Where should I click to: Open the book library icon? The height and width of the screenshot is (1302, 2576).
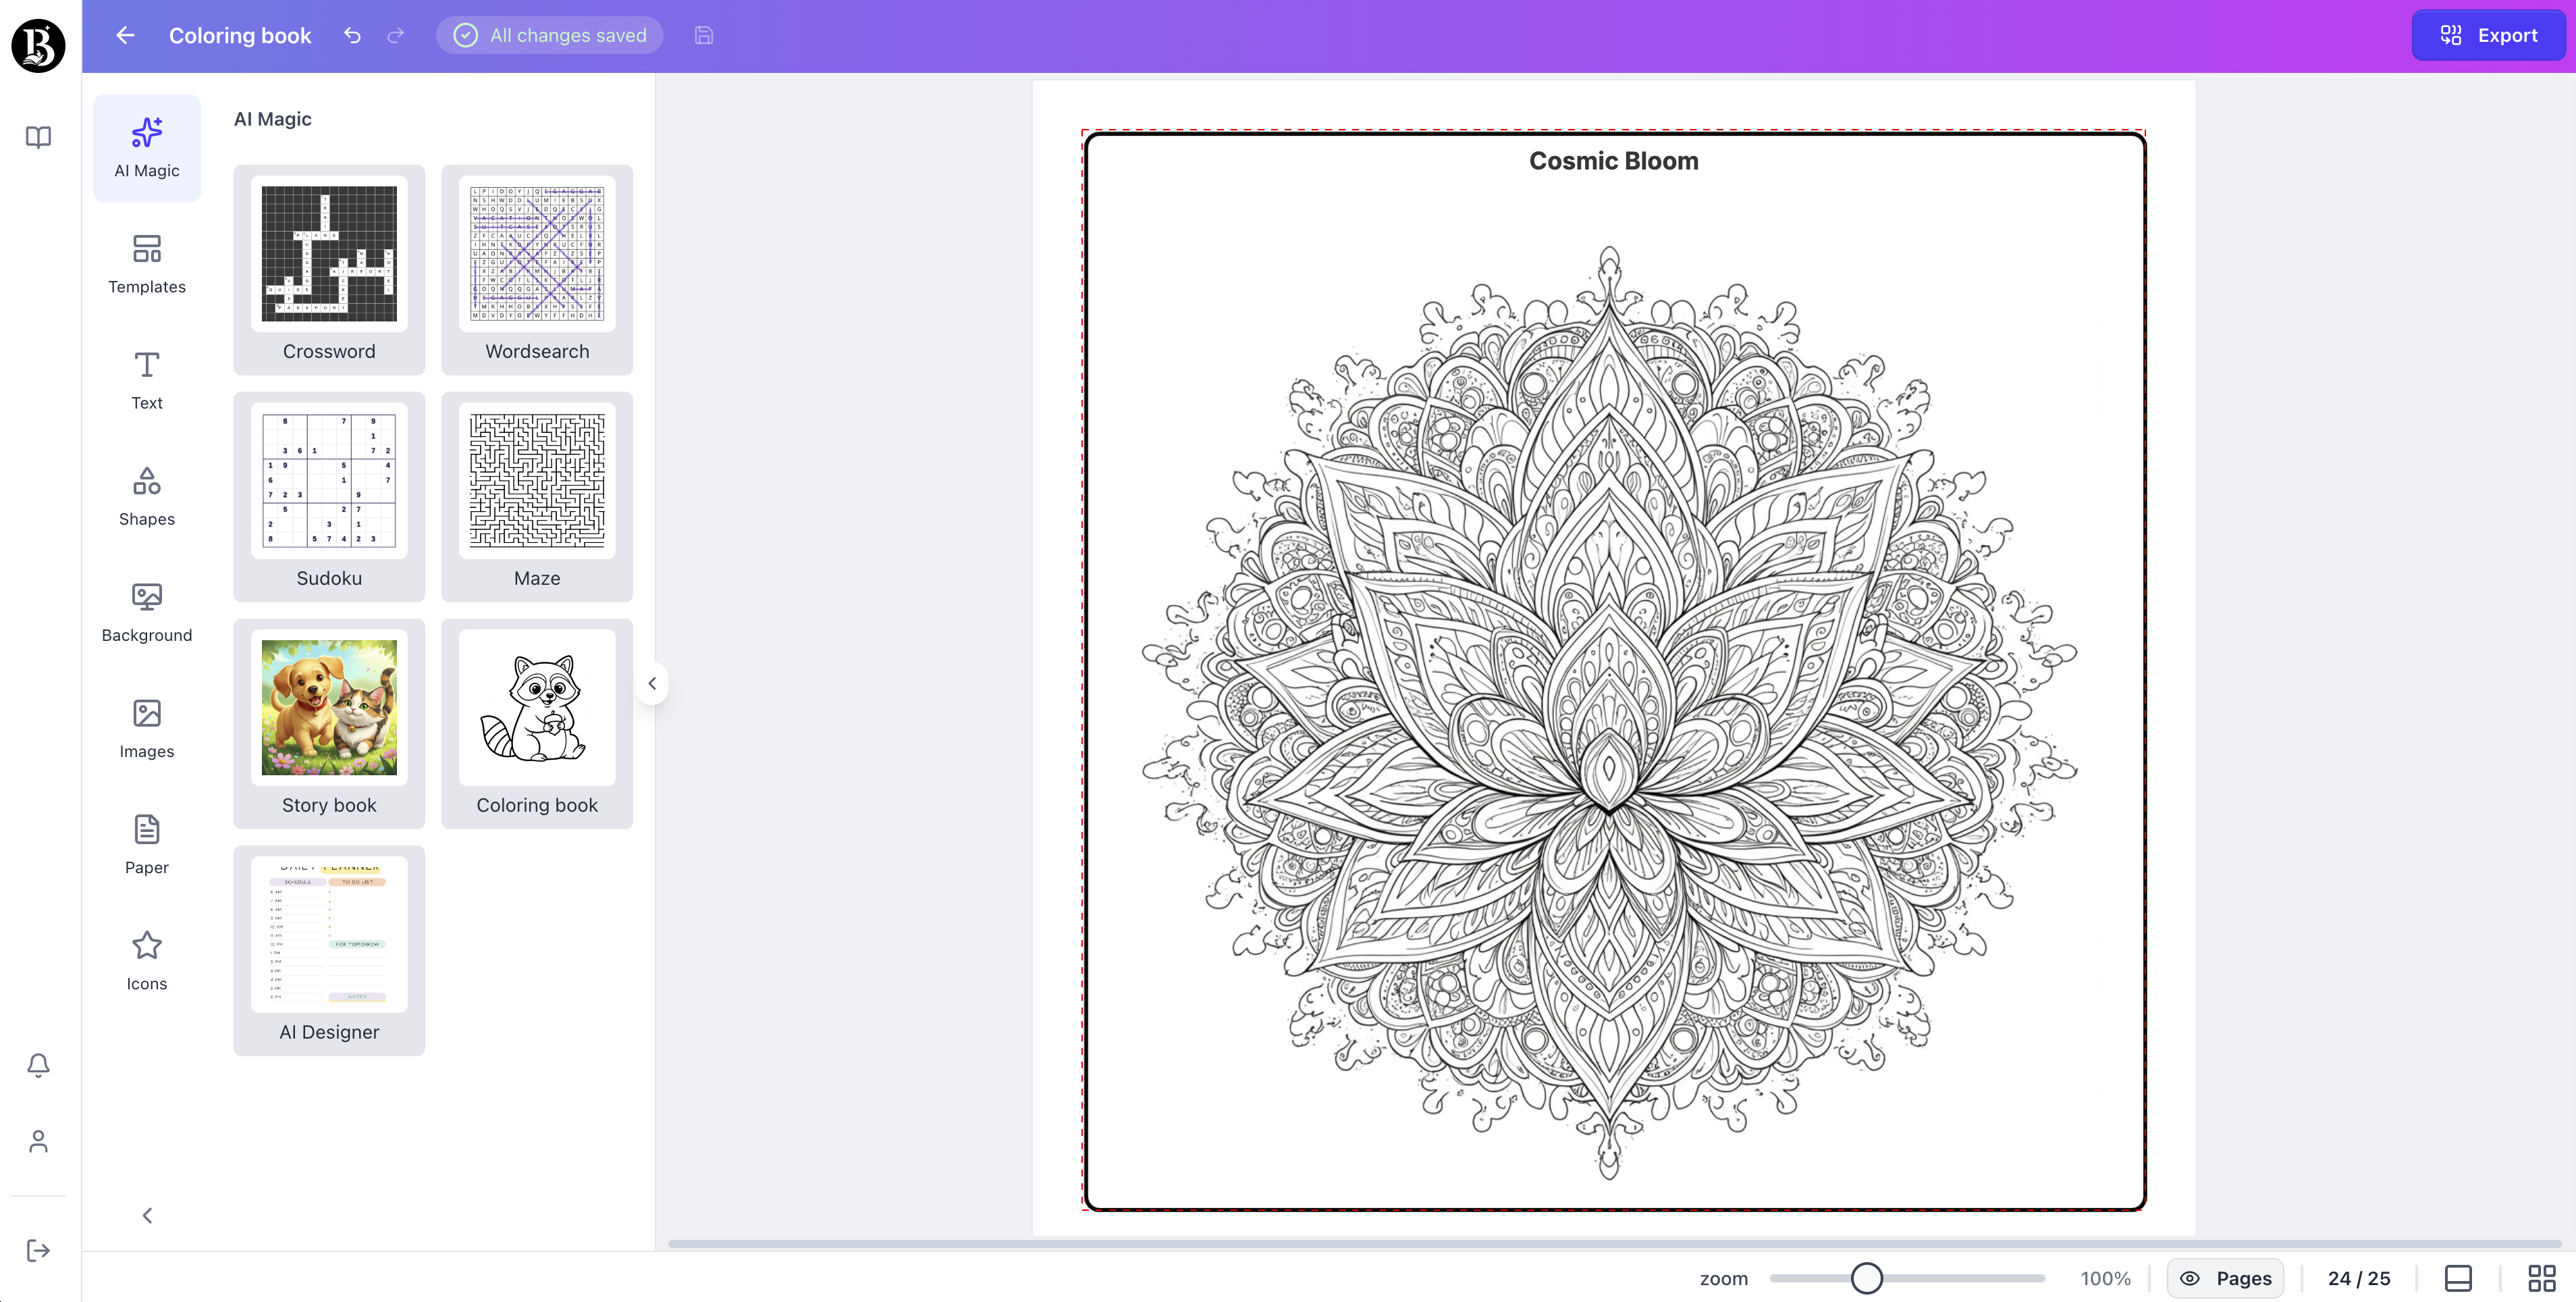(x=38, y=137)
